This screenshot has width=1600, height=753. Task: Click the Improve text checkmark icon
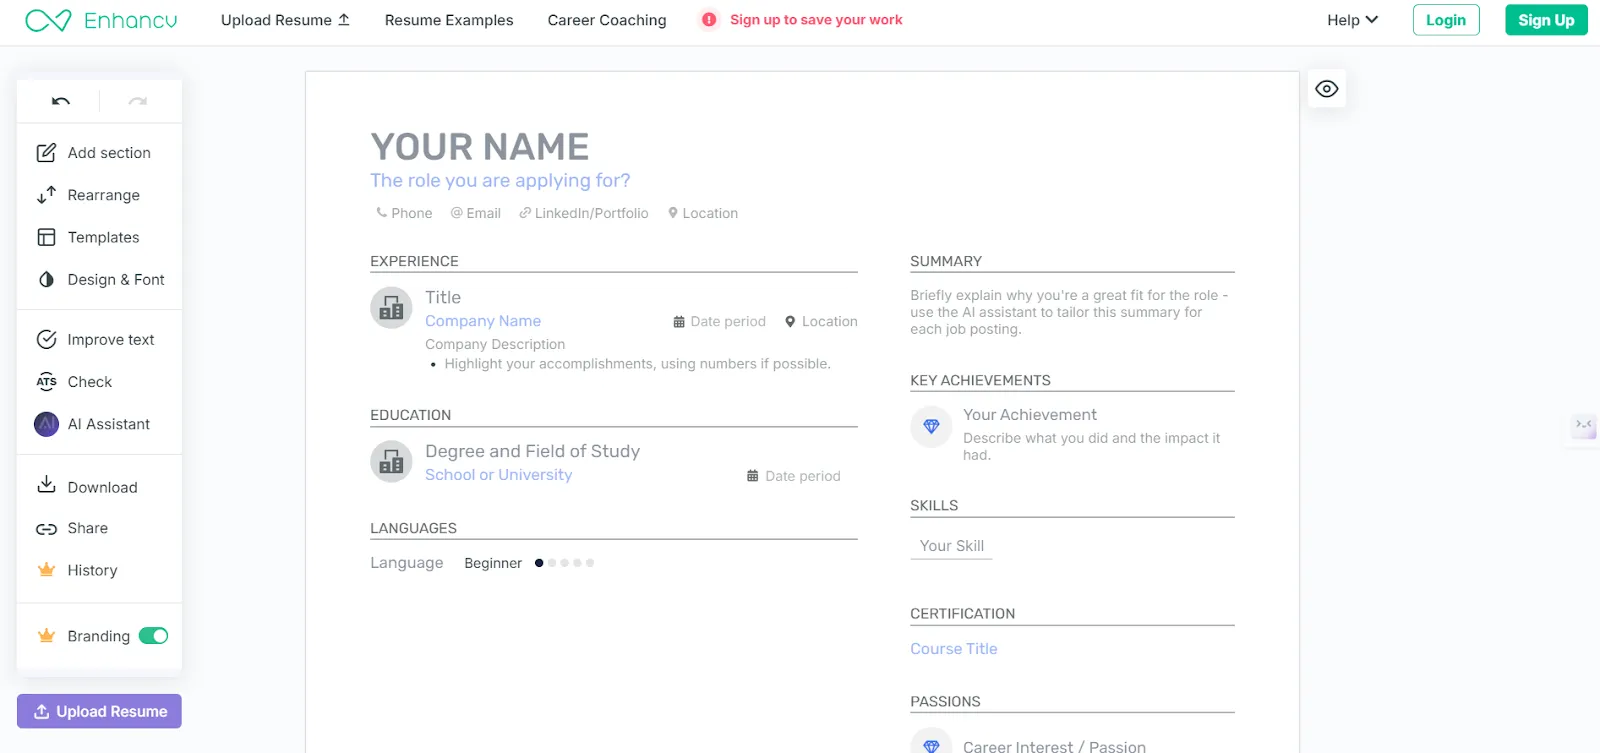(46, 340)
